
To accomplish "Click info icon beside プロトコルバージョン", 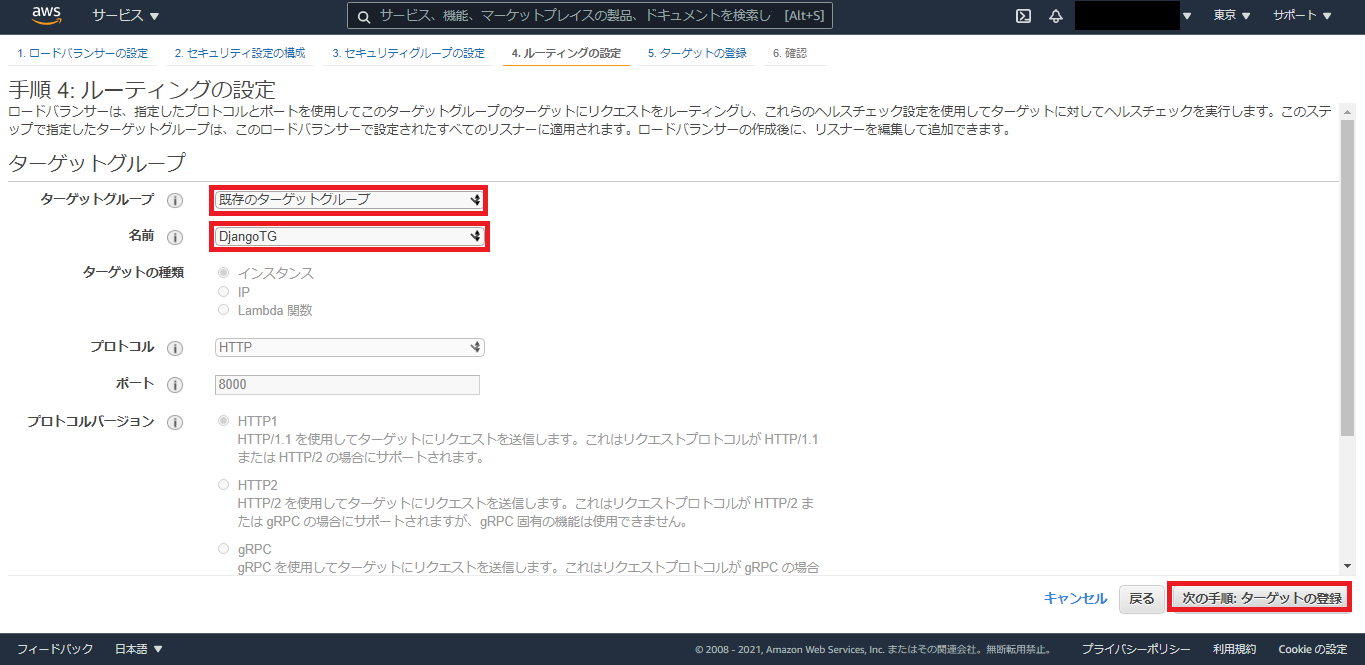I will 175,422.
